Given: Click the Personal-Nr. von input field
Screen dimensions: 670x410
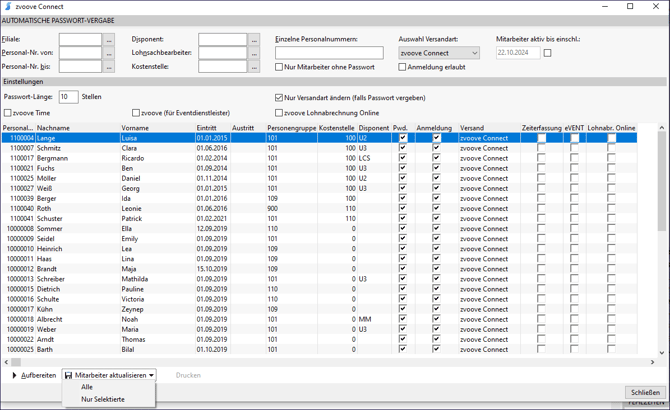Looking at the screenshot, I should point(80,53).
